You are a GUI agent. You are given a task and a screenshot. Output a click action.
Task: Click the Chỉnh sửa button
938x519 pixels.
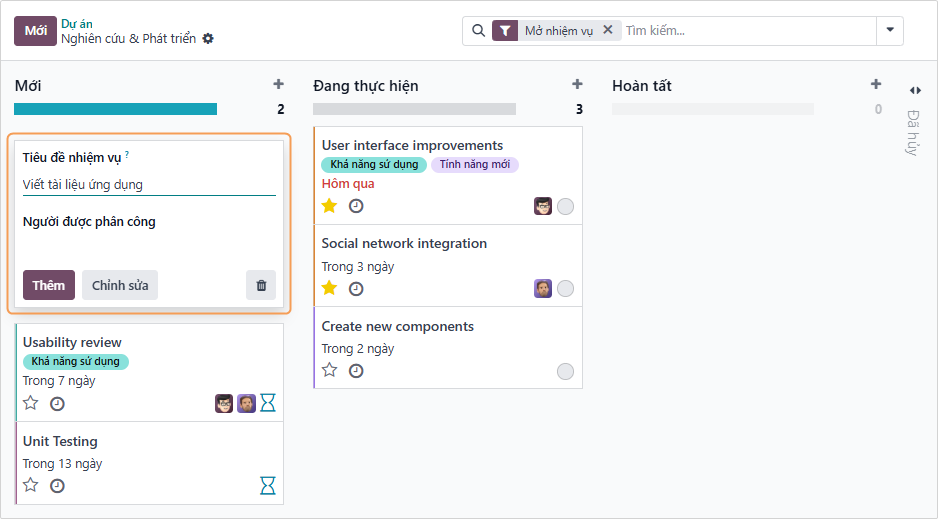pos(120,285)
